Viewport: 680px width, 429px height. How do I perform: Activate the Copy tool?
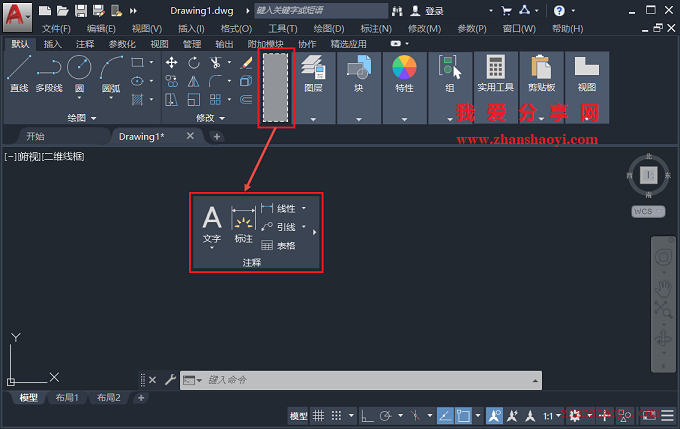tap(171, 81)
